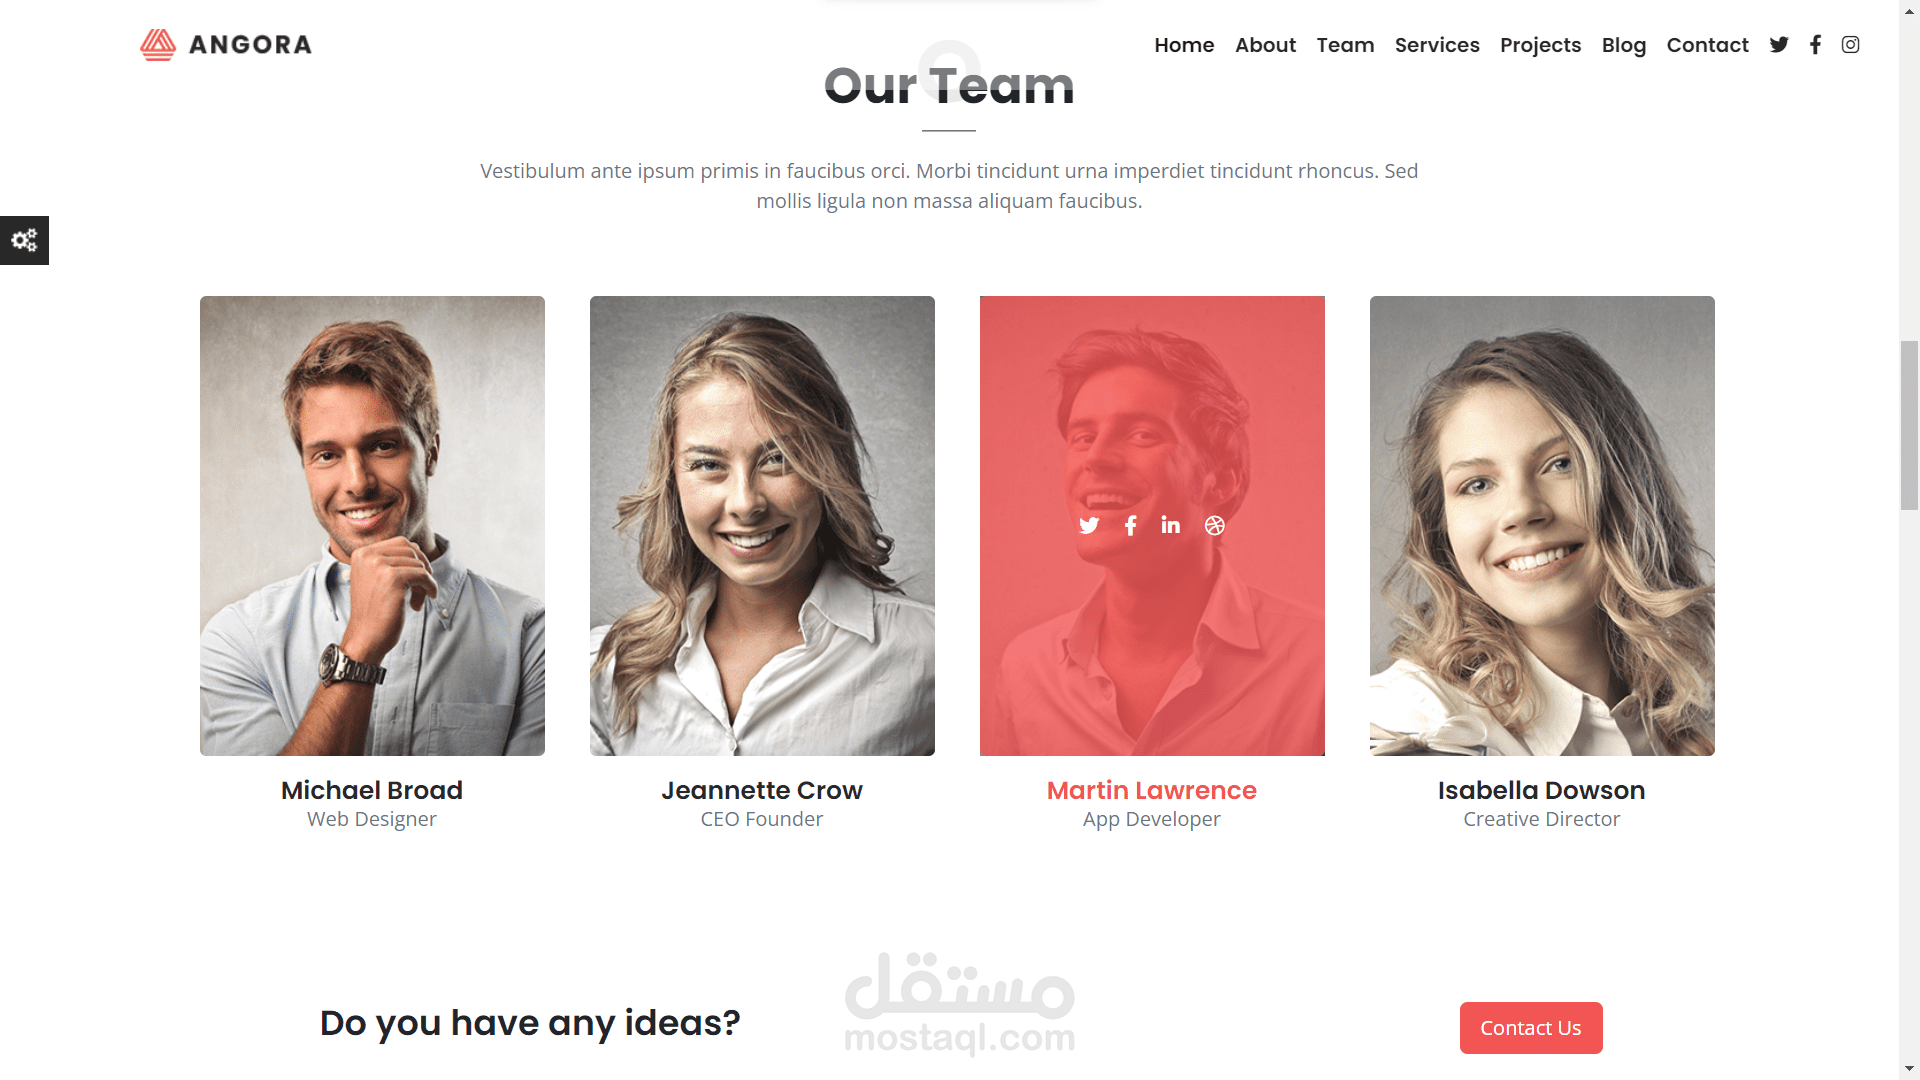Click the Facebook icon in the navbar

coord(1815,45)
